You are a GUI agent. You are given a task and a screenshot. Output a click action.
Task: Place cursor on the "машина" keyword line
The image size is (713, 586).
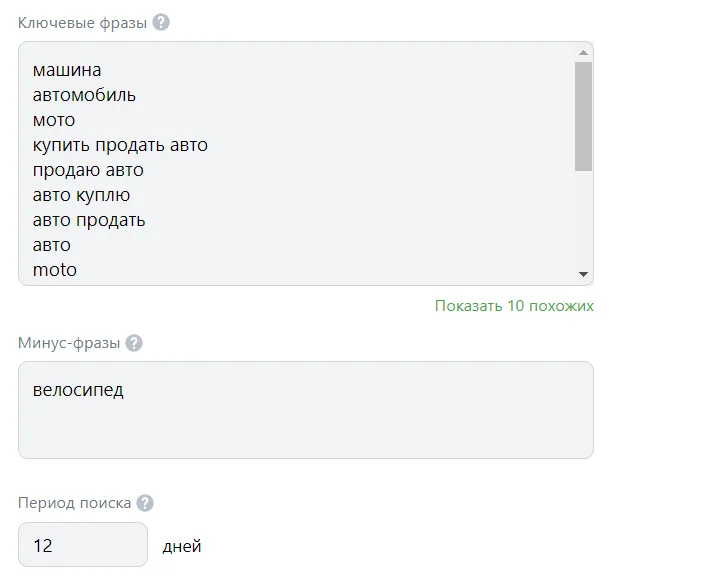(67, 70)
